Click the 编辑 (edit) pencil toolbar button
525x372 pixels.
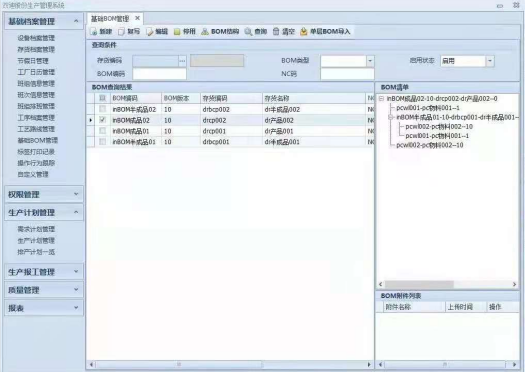pos(157,31)
